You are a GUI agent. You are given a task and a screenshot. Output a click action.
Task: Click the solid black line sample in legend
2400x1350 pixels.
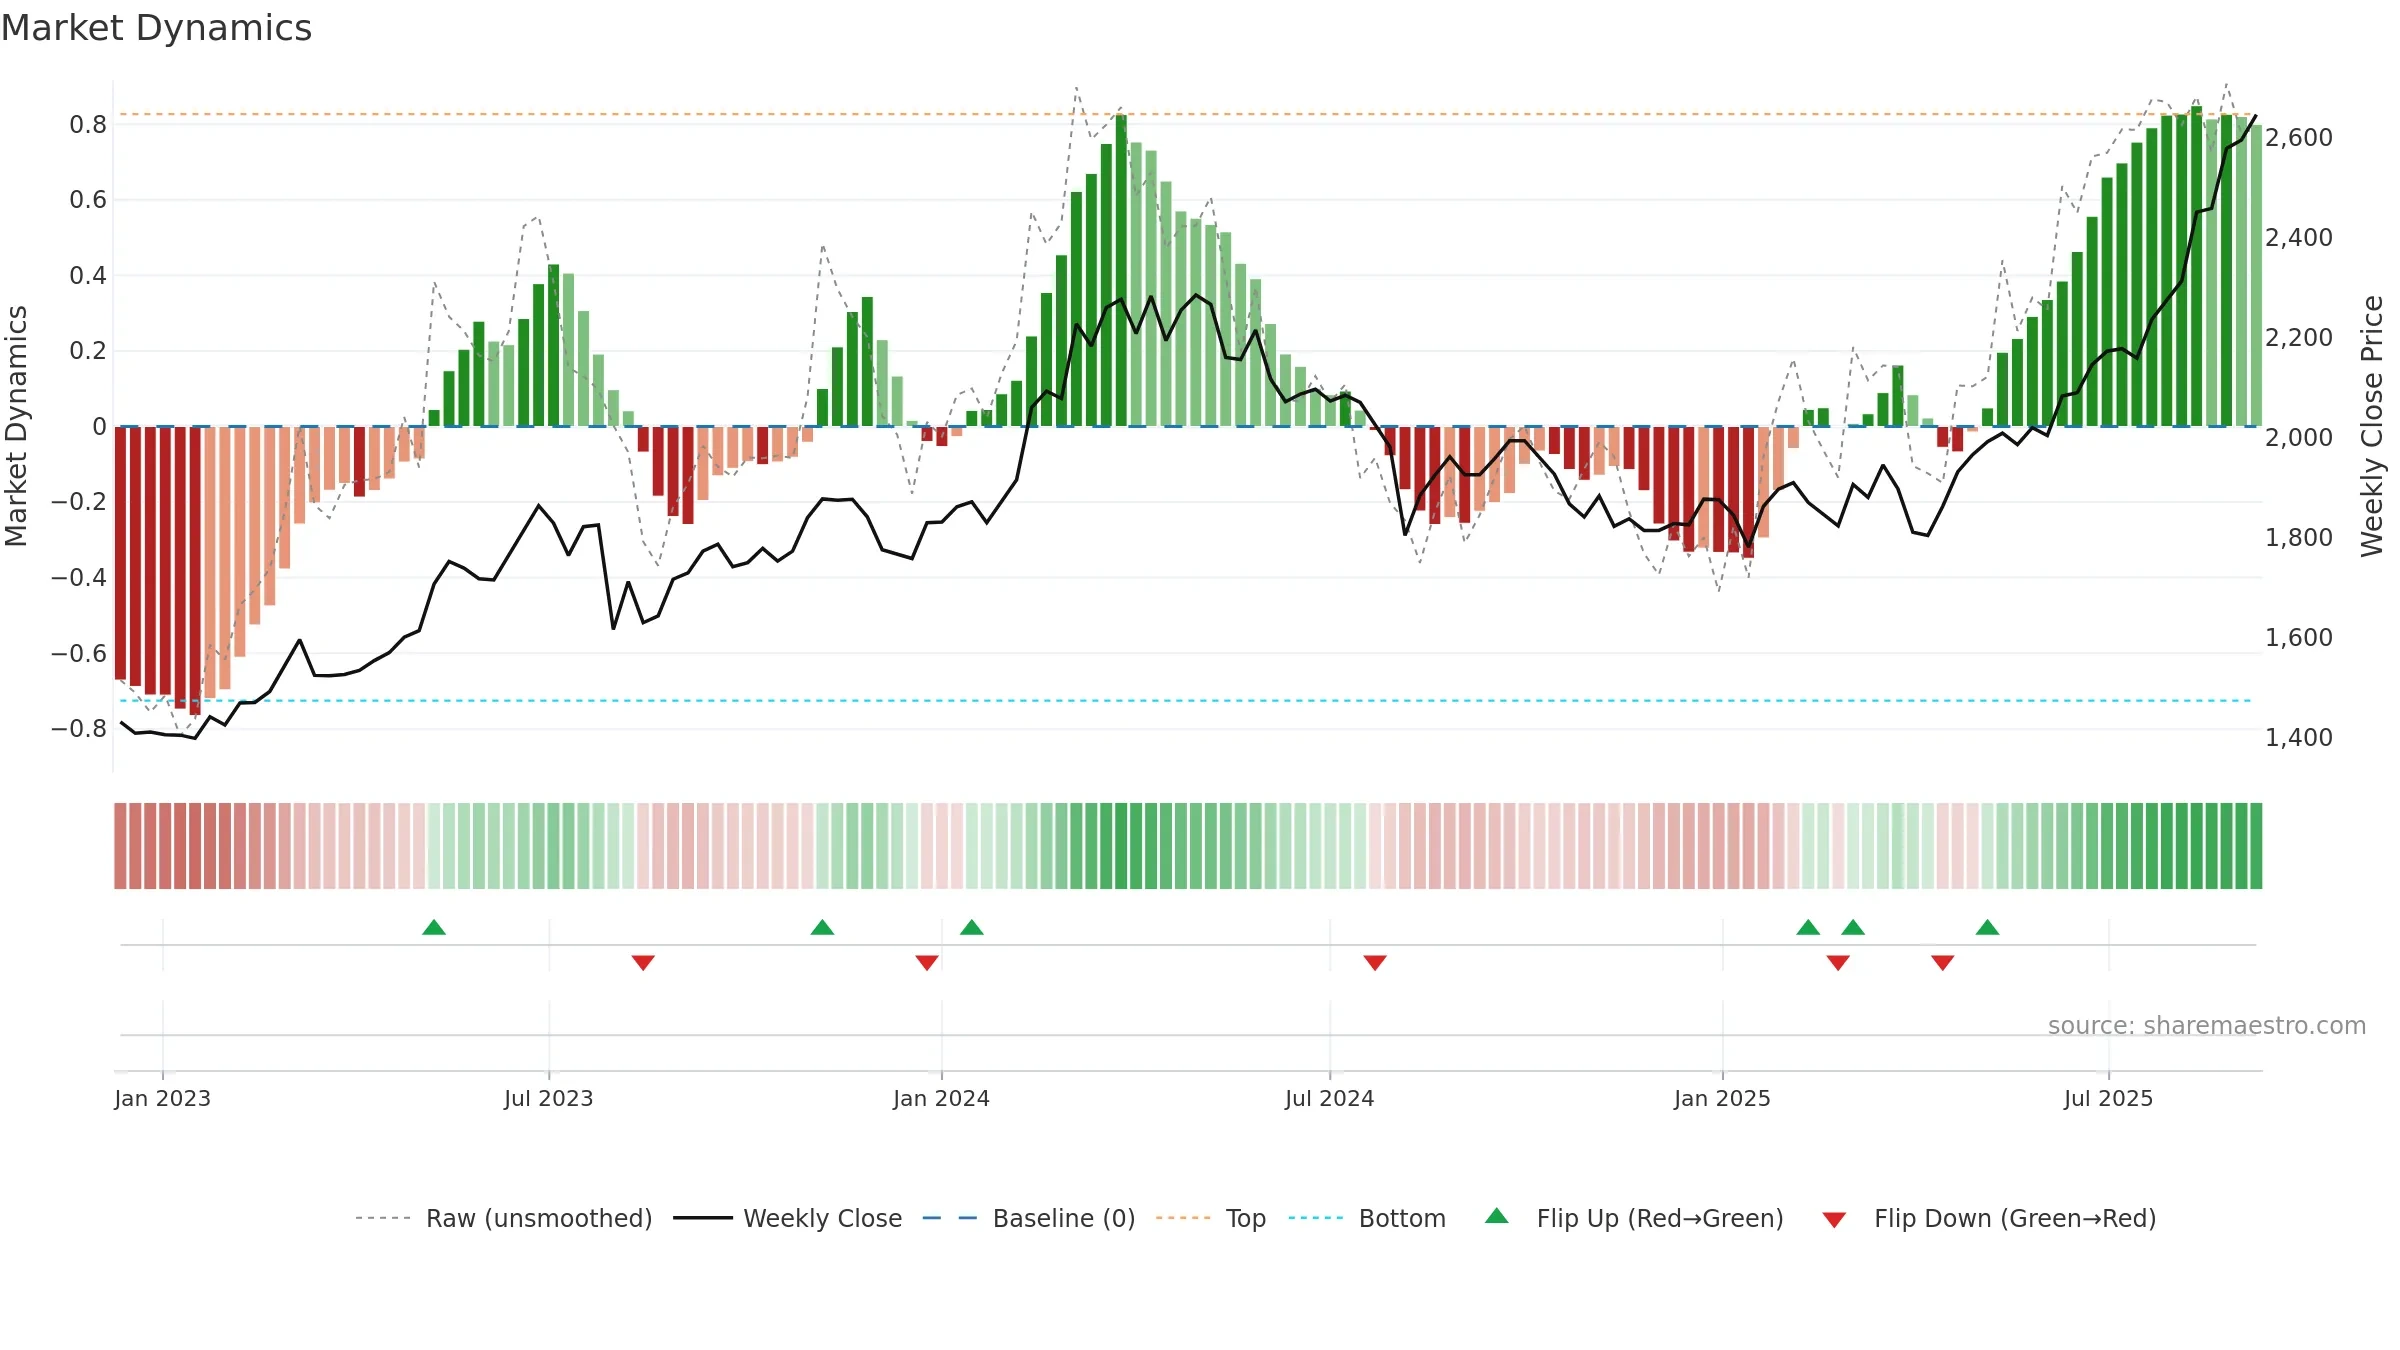click(702, 1218)
